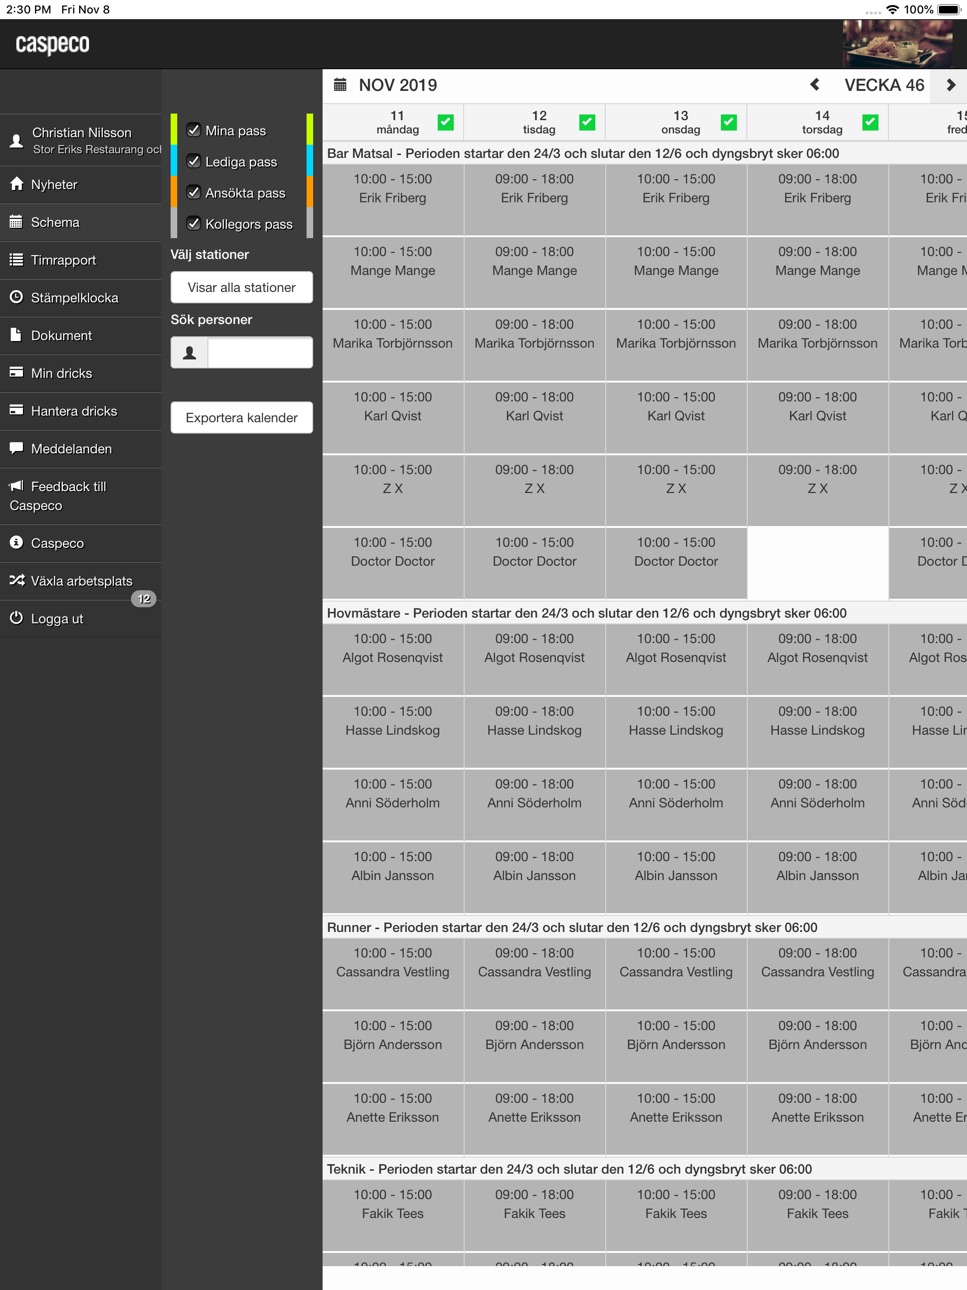Click the orange Ansökta pass color bar
Screen dimensions: 967x1290
click(x=174, y=191)
